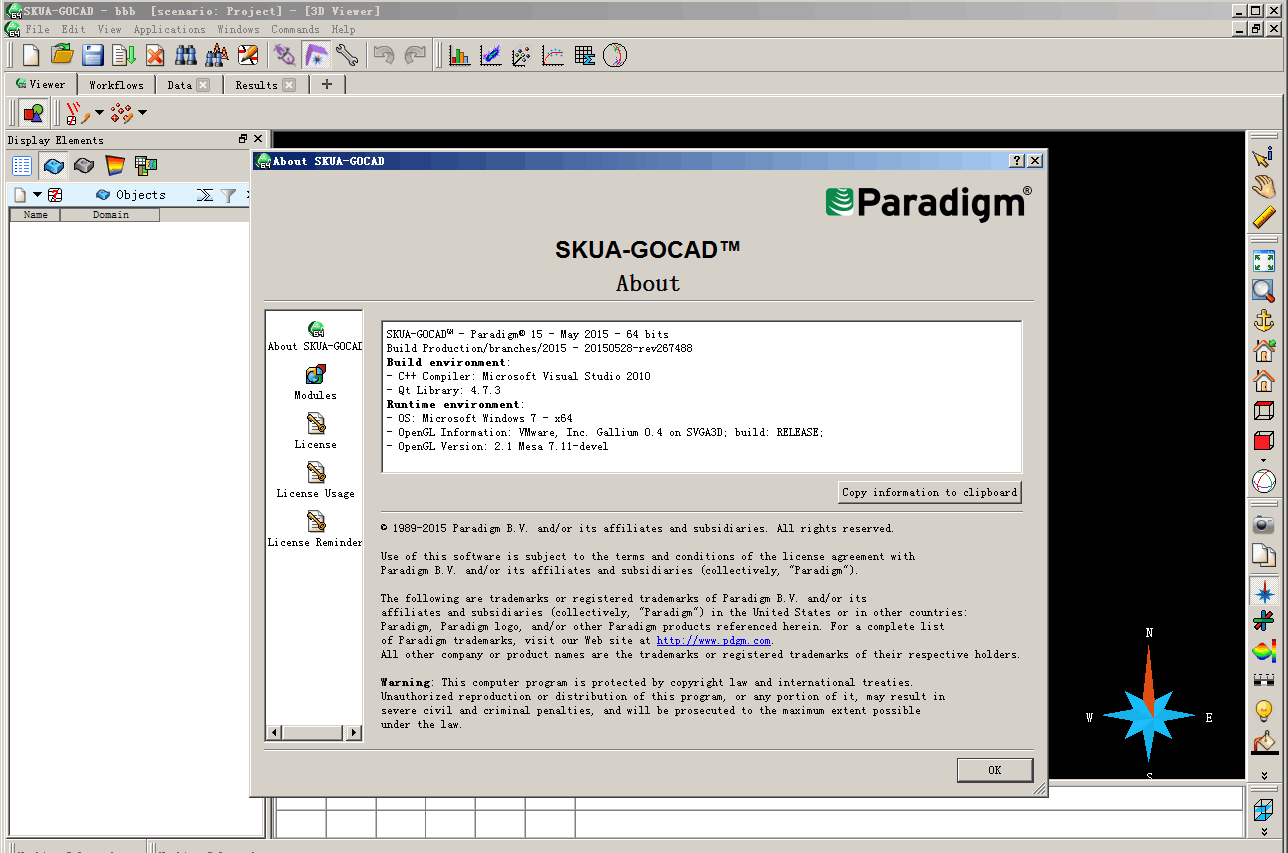This screenshot has width=1288, height=853.
Task: Click the OK button in About dialog
Action: pyautogui.click(x=994, y=770)
